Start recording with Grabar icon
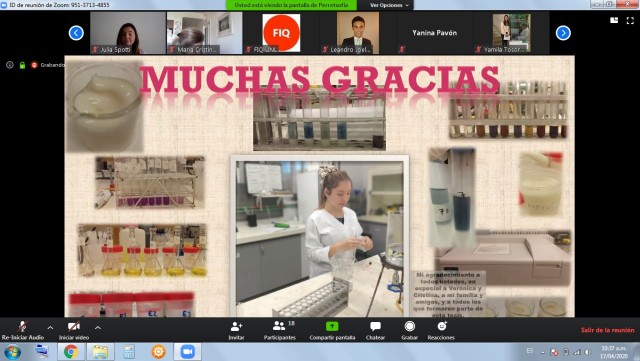640x361 pixels. [x=409, y=326]
